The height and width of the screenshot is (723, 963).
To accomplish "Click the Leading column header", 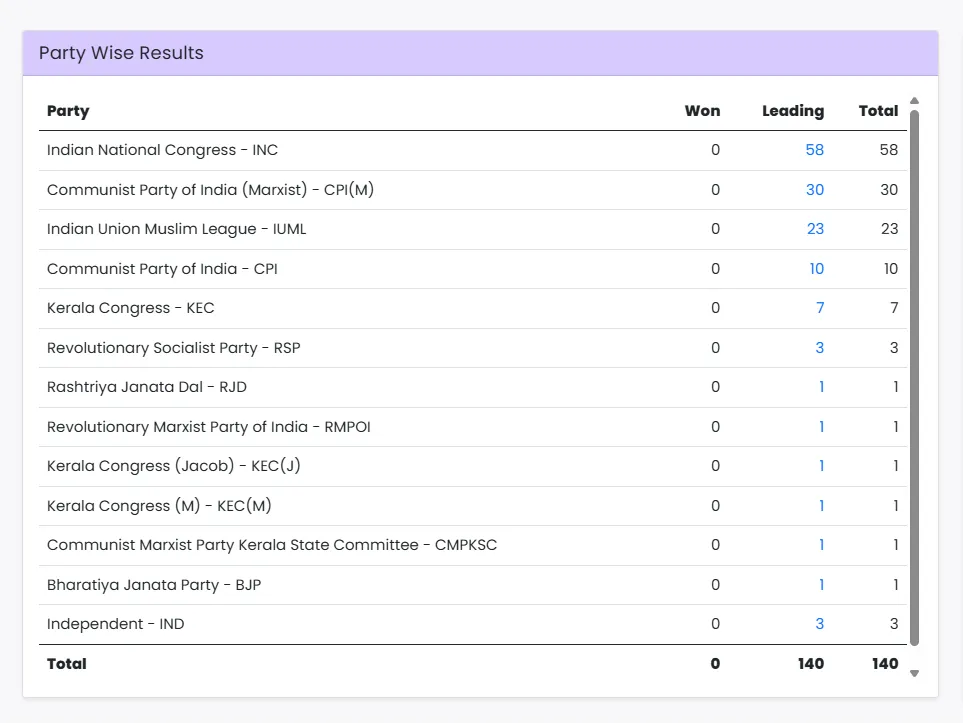I will click(793, 111).
